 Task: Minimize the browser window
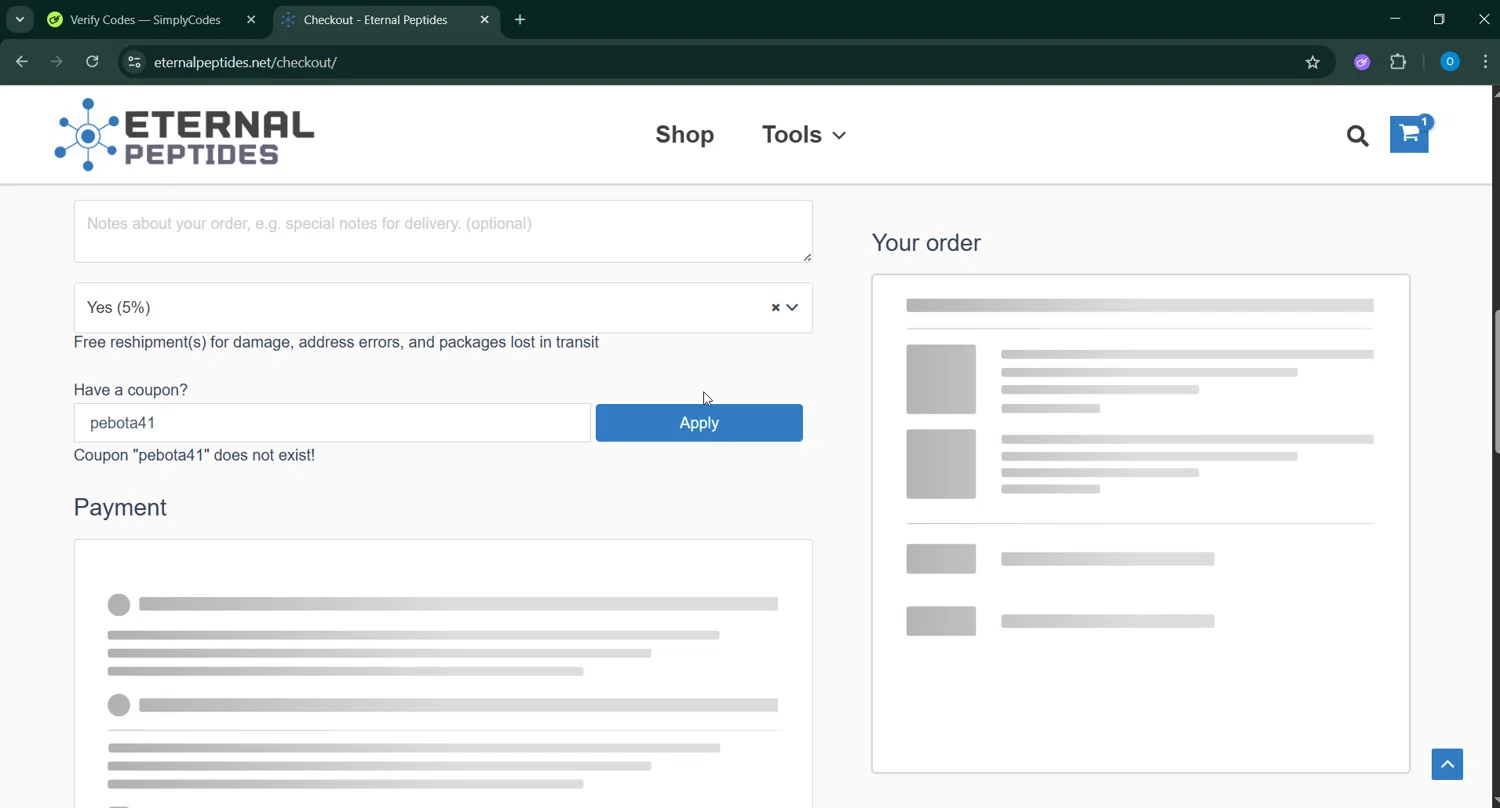click(x=1395, y=19)
